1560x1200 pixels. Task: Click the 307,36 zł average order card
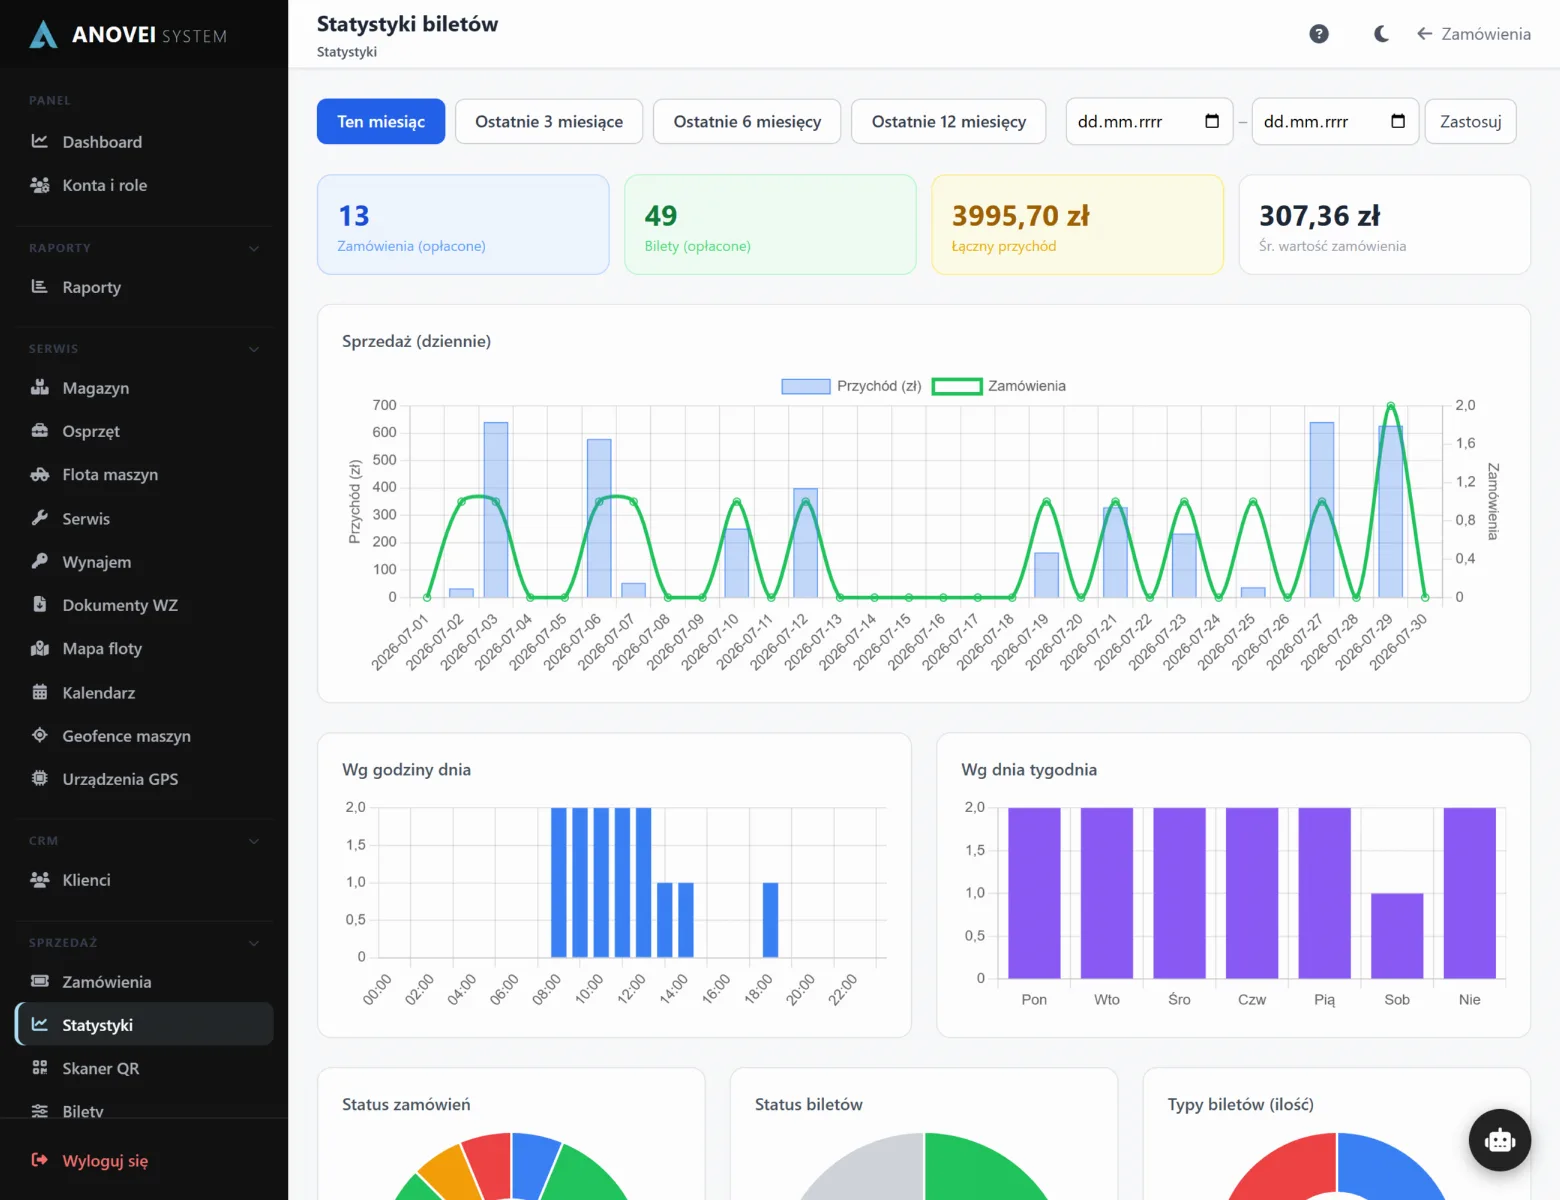point(1385,224)
